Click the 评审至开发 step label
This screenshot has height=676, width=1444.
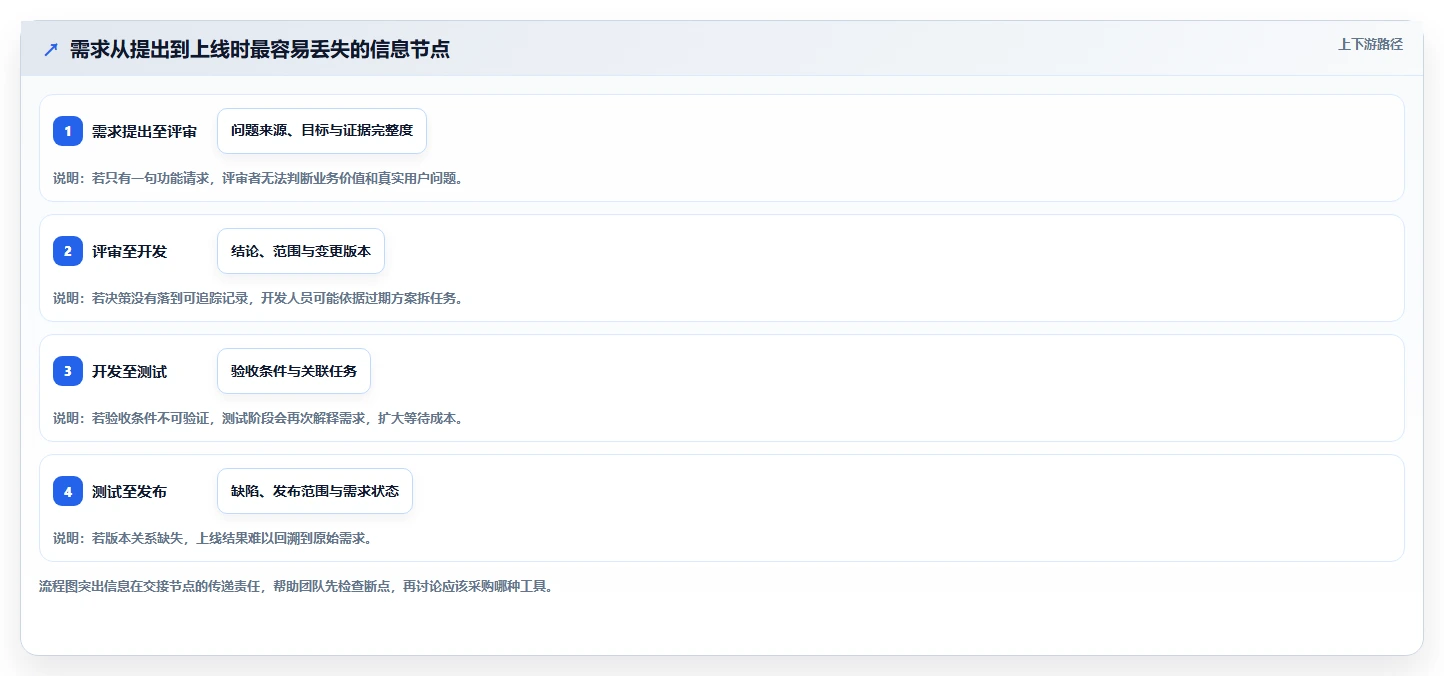[x=129, y=251]
